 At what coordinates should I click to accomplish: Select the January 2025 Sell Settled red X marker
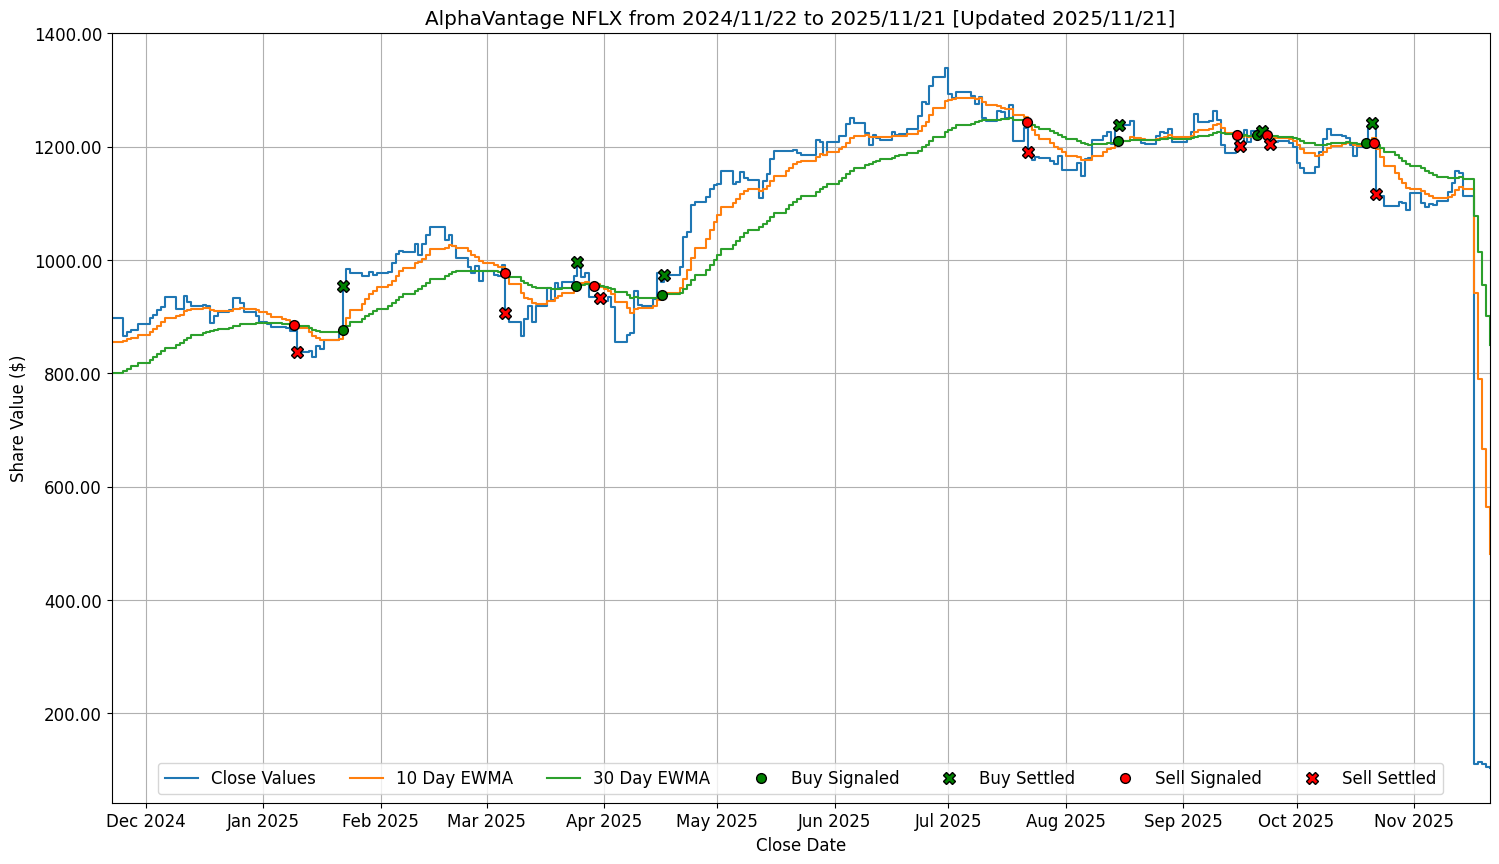[x=297, y=352]
